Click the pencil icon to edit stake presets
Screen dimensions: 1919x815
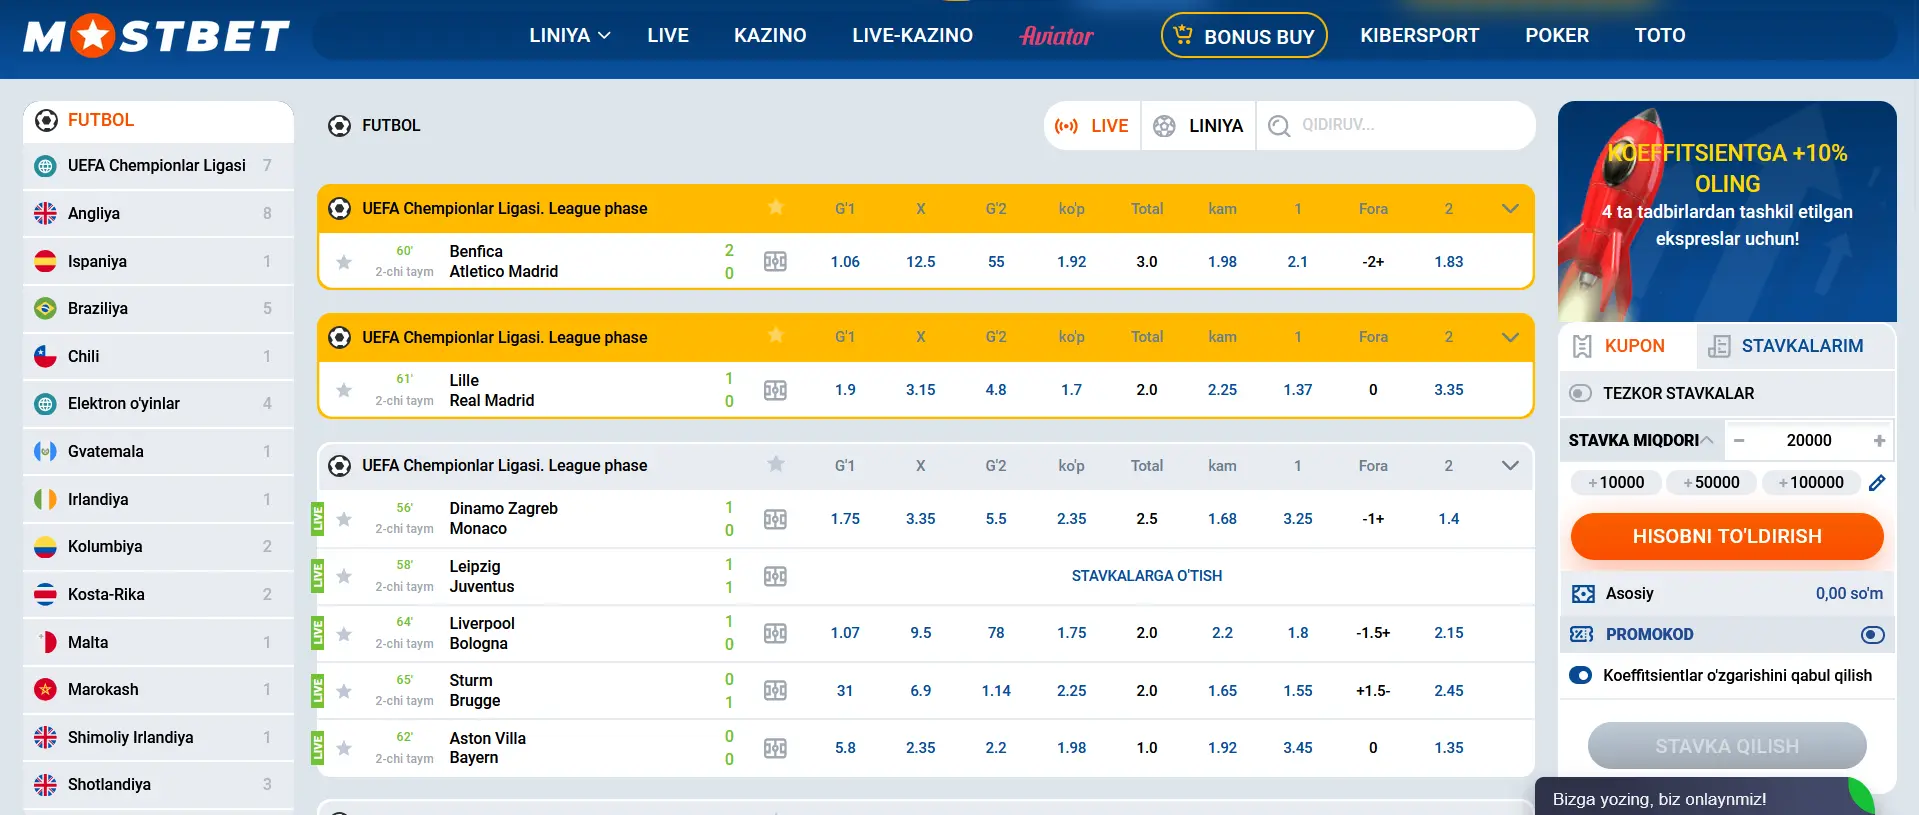click(x=1877, y=483)
